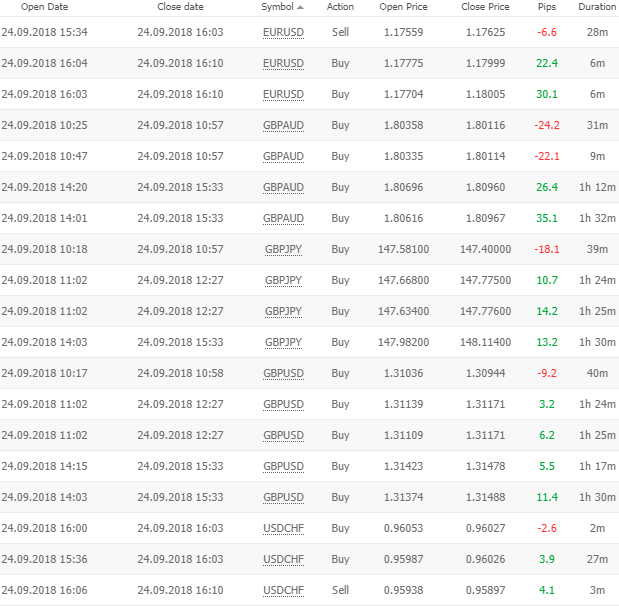Select open date 24.09.2018 10:18
The height and width of the screenshot is (606, 619).
pos(44,249)
